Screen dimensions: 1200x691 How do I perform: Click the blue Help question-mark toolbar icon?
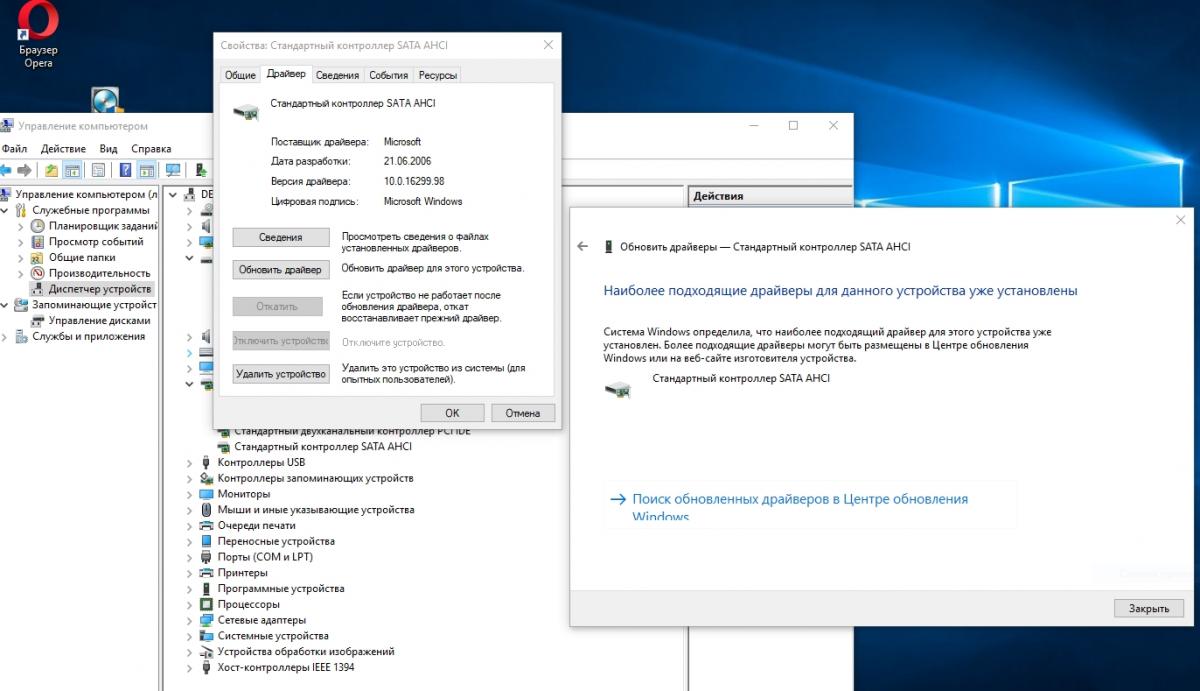point(126,170)
